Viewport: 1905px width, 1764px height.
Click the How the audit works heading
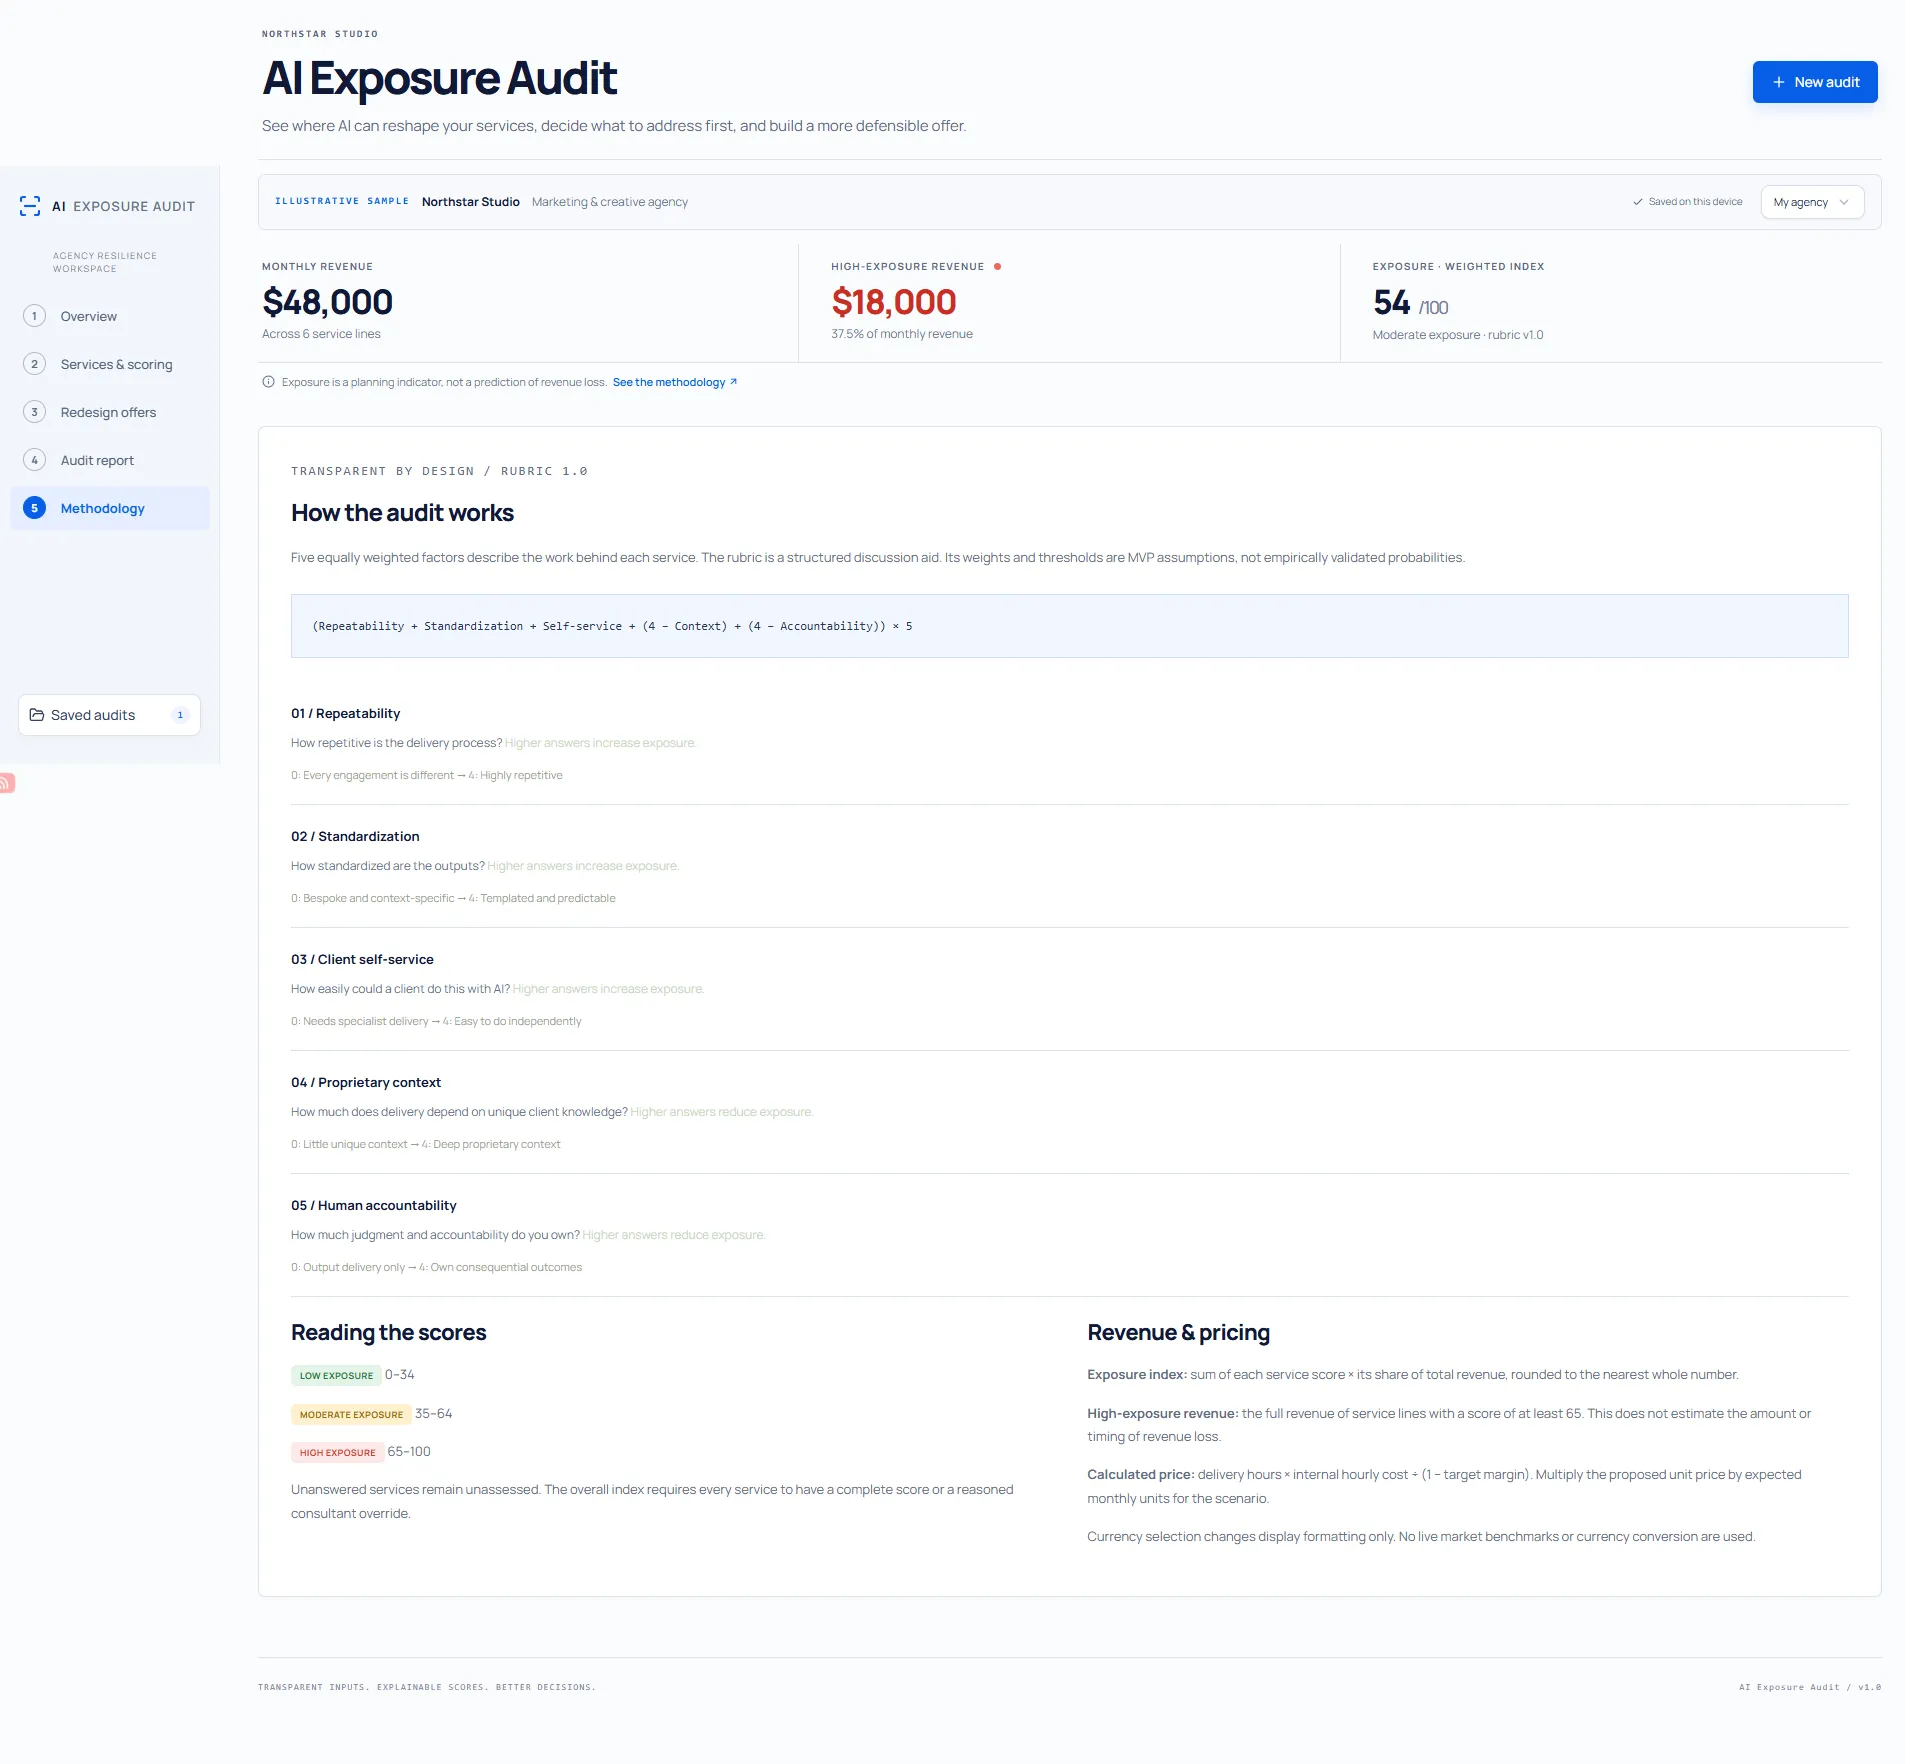(402, 513)
